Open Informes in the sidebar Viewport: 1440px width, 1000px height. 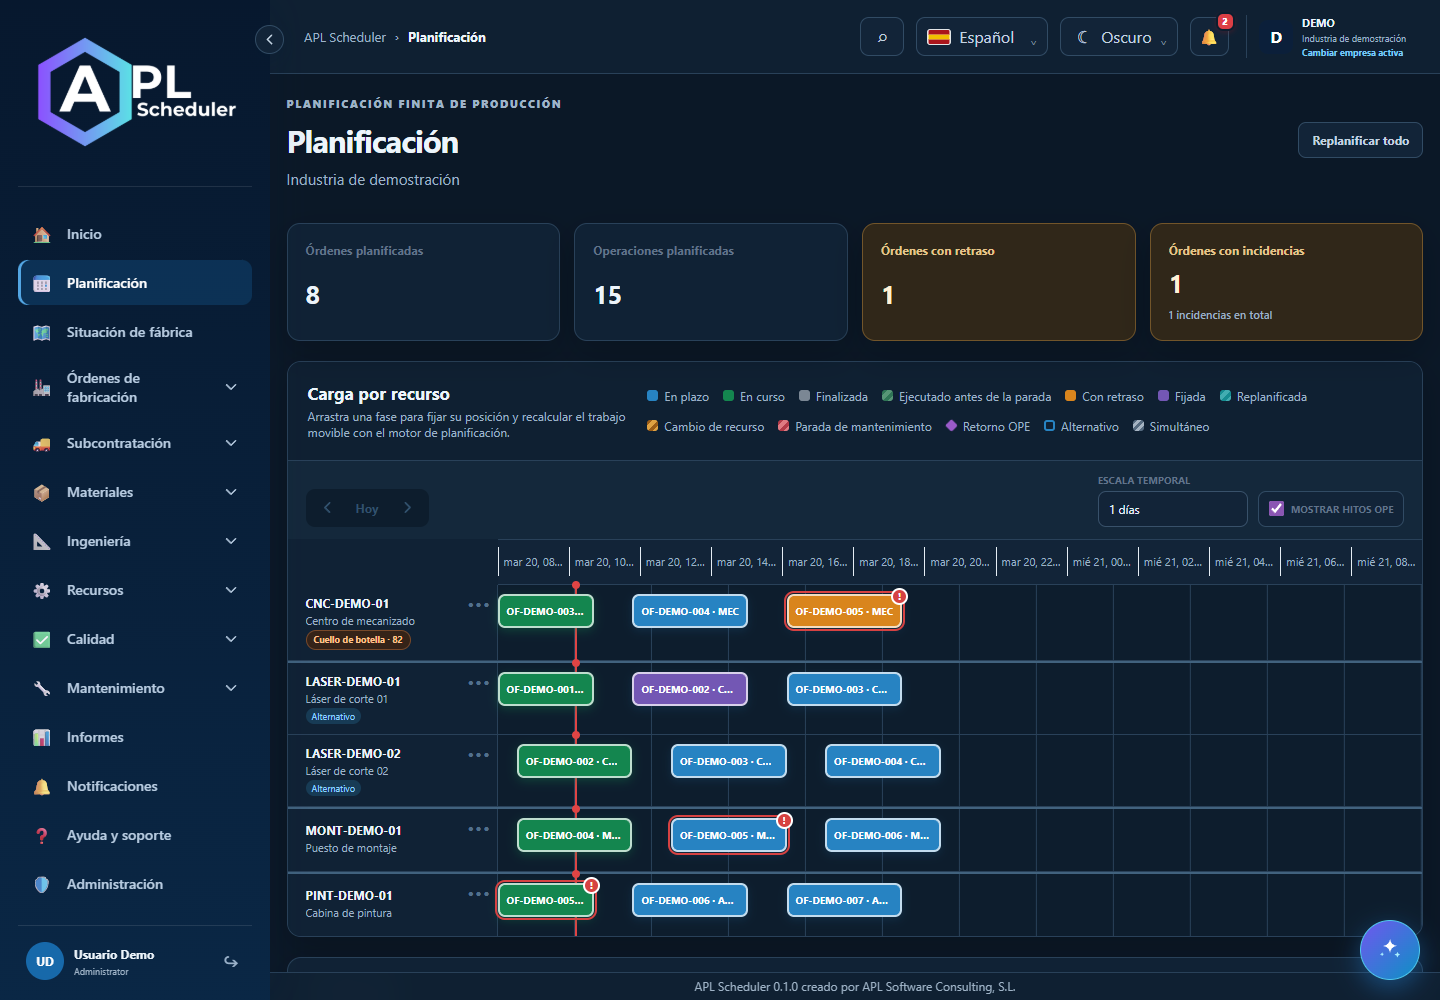[x=135, y=737]
